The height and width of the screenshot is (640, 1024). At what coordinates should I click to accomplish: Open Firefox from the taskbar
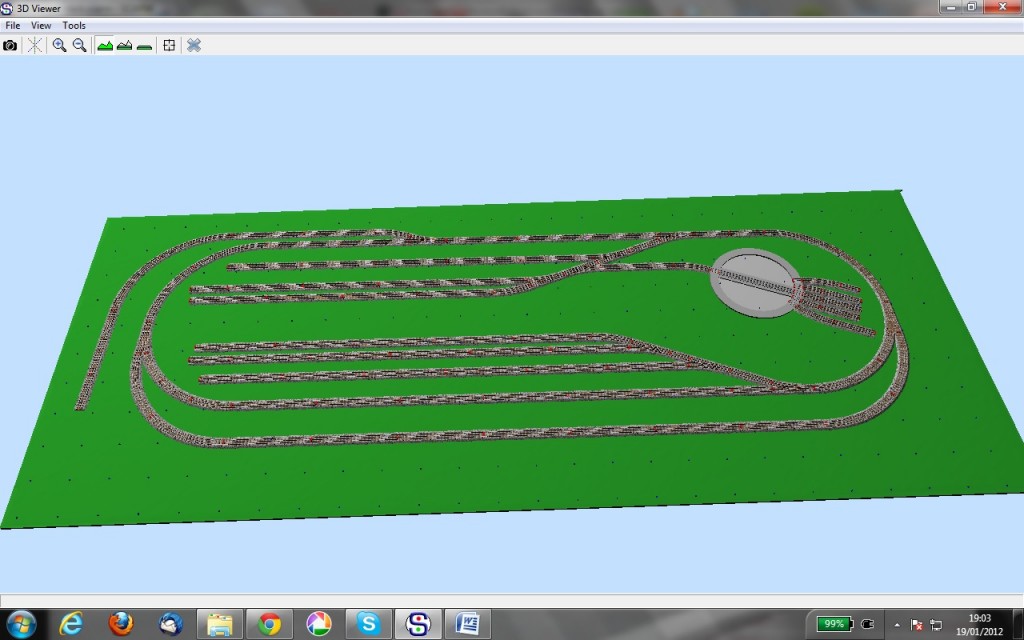pyautogui.click(x=120, y=623)
